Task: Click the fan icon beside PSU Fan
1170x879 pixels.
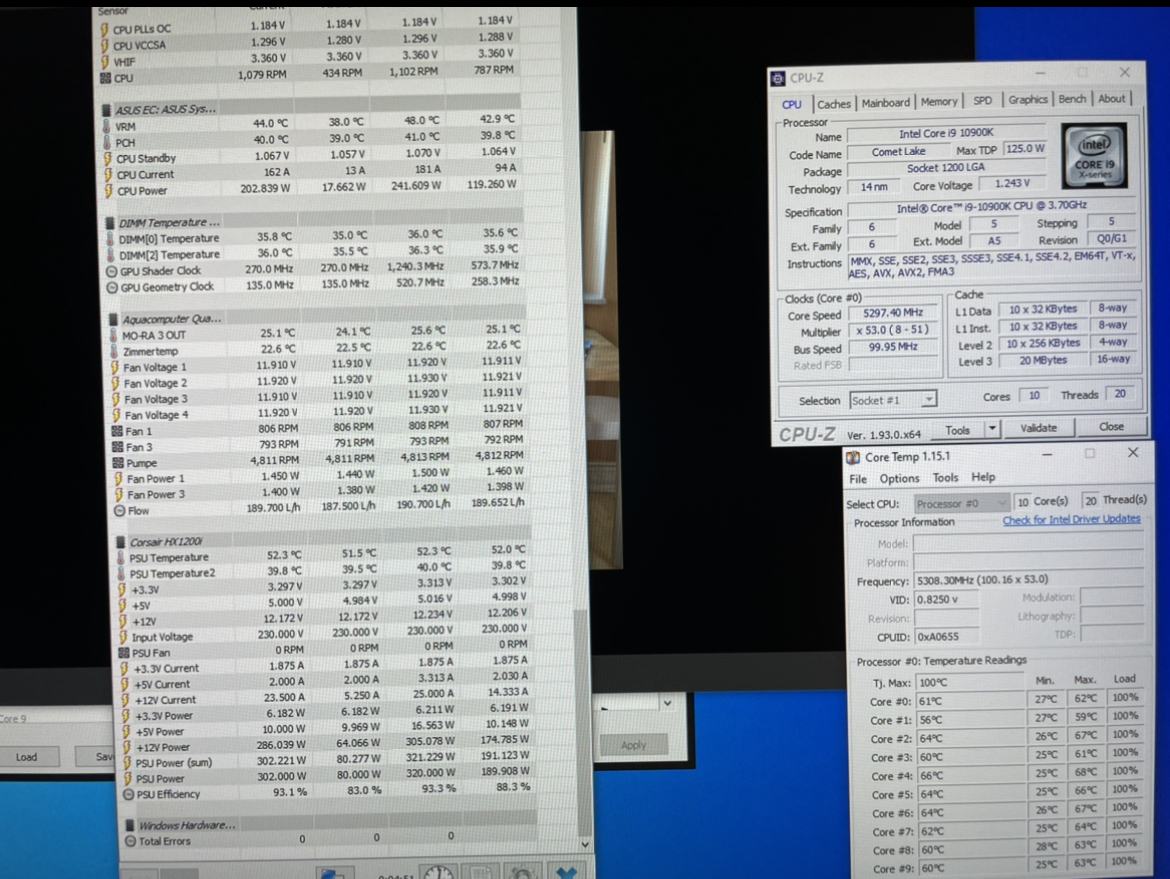Action: 124,652
